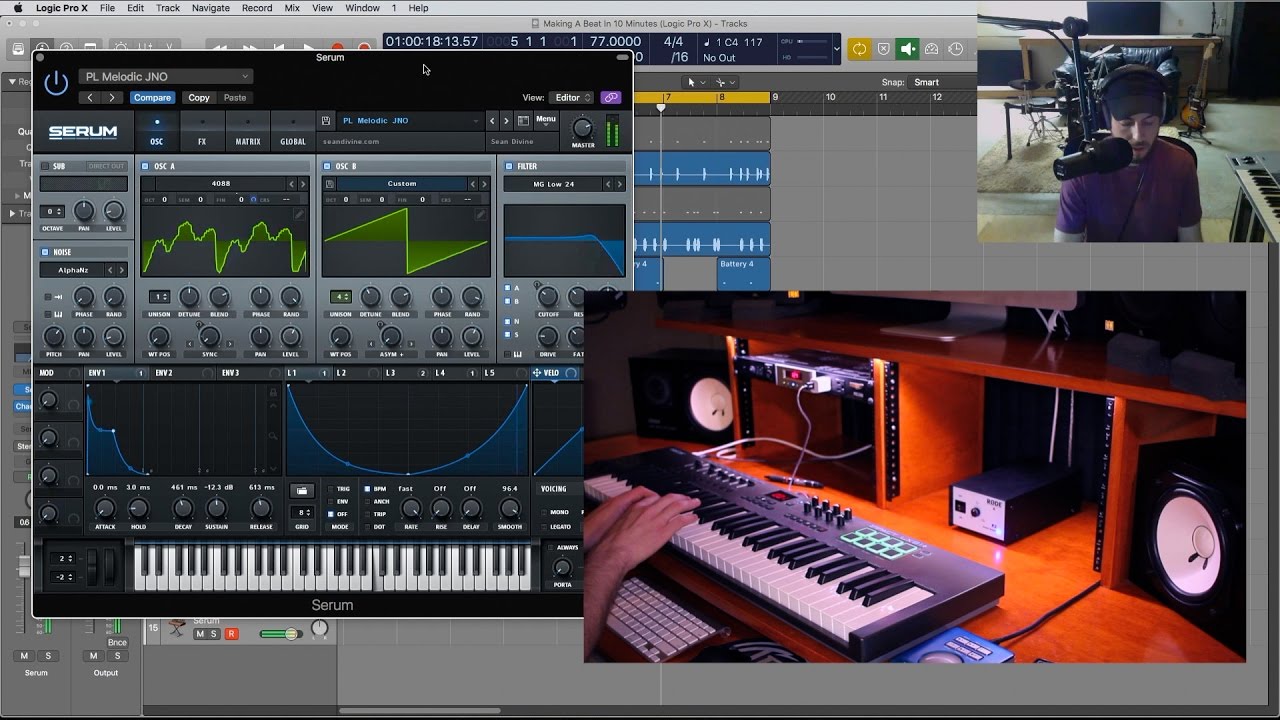Click the clock icon in Logic toolbar
The height and width of the screenshot is (720, 1280).
click(x=955, y=49)
